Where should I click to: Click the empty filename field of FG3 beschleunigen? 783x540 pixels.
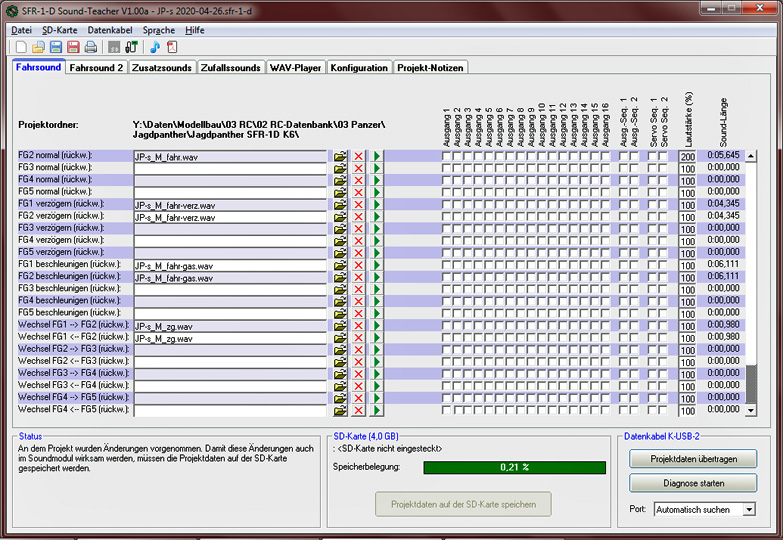[x=230, y=289]
